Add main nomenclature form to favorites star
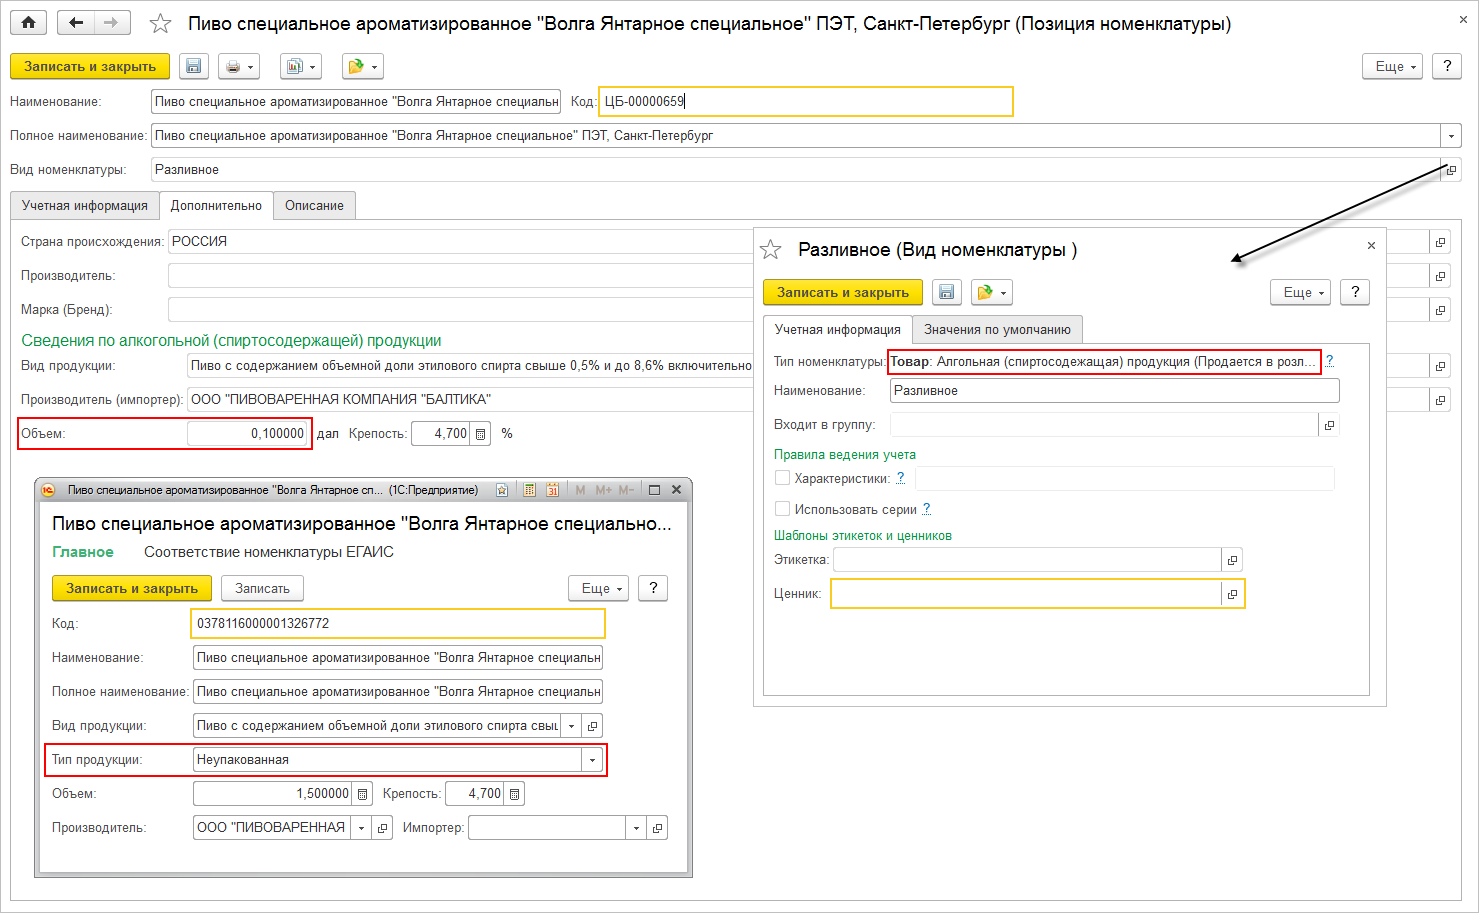The height and width of the screenshot is (913, 1479). [x=160, y=24]
